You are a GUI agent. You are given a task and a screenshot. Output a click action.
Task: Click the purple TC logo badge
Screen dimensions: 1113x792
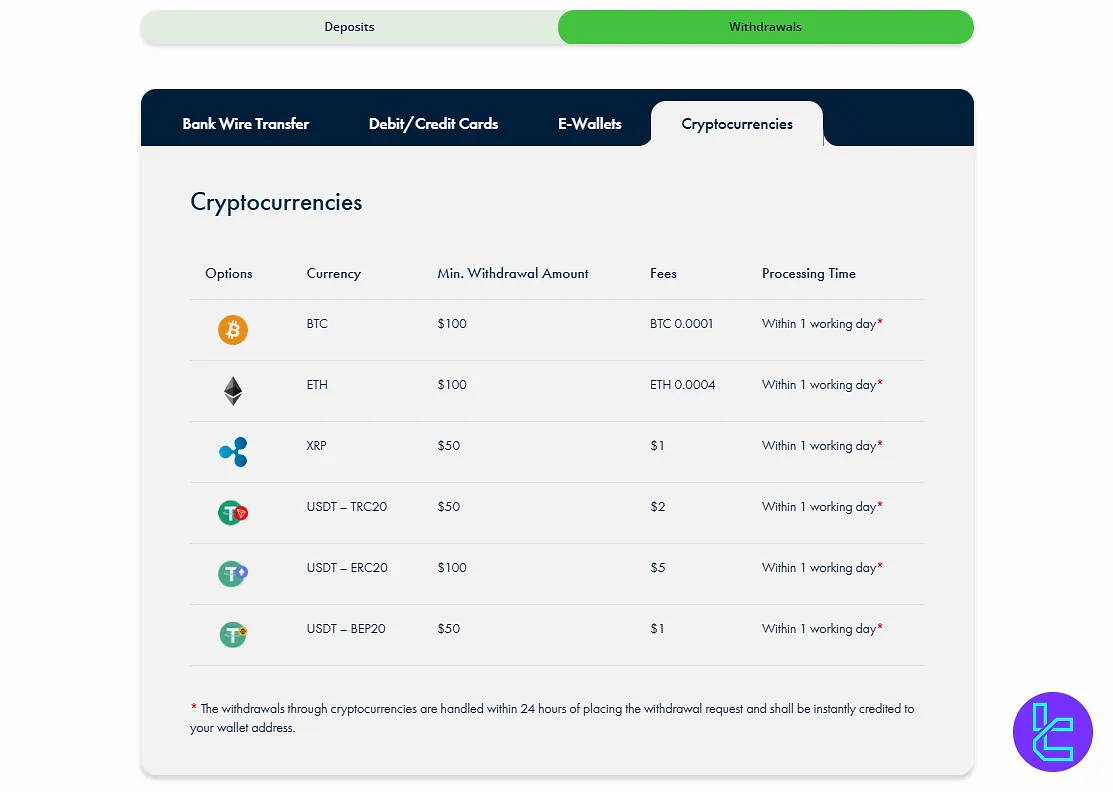pos(1053,732)
